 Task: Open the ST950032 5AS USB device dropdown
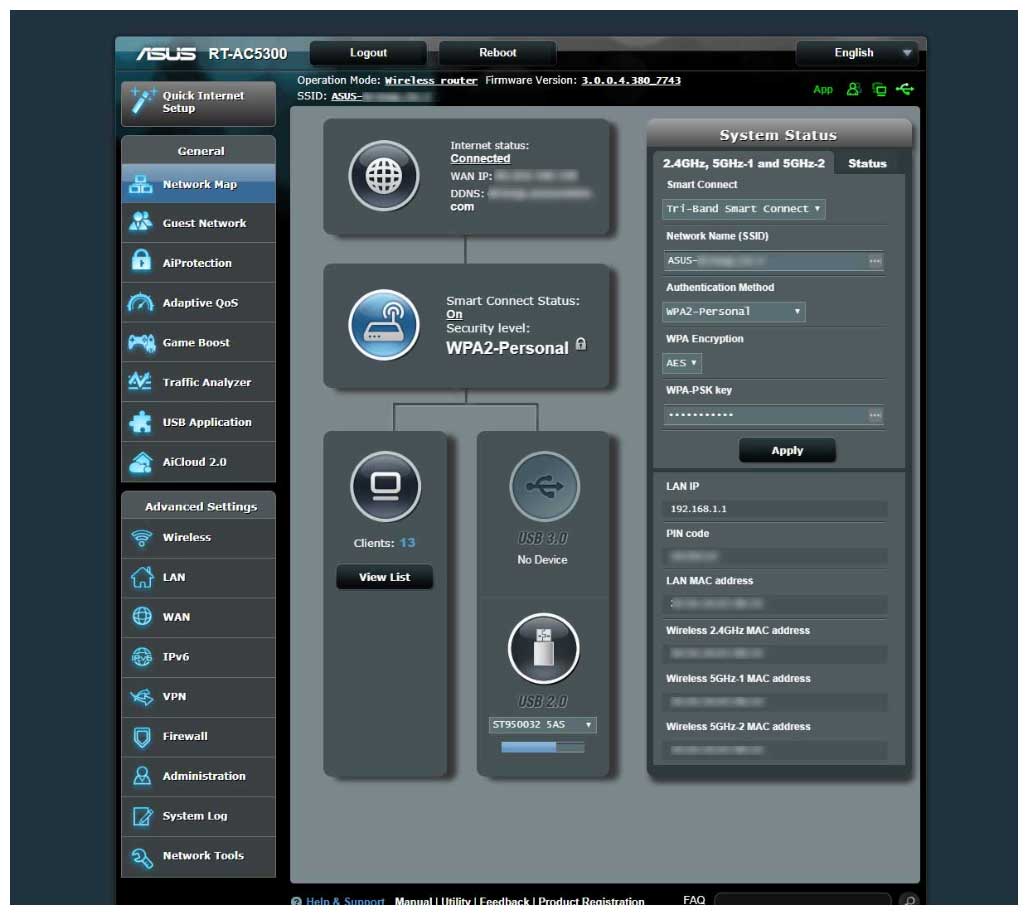pyautogui.click(x=542, y=724)
